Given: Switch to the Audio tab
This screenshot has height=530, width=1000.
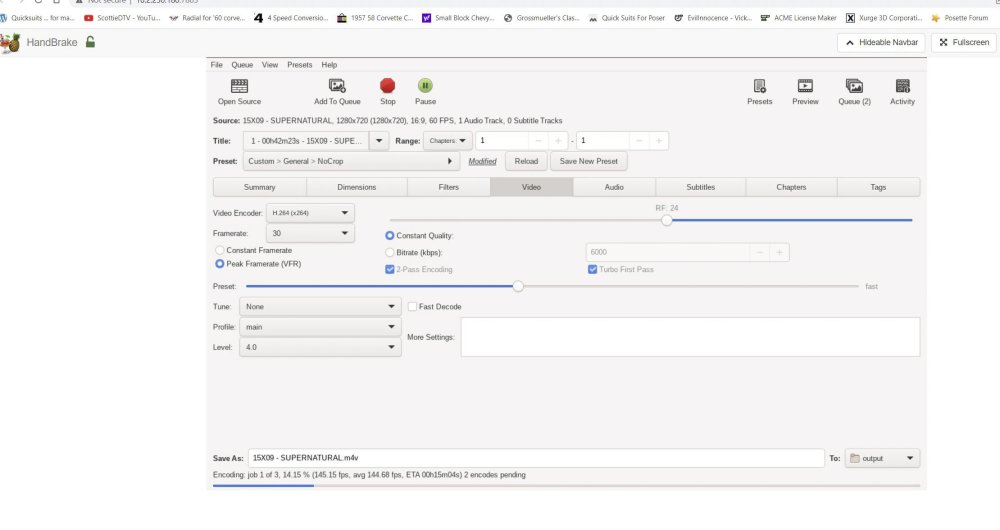Looking at the screenshot, I should tap(614, 187).
